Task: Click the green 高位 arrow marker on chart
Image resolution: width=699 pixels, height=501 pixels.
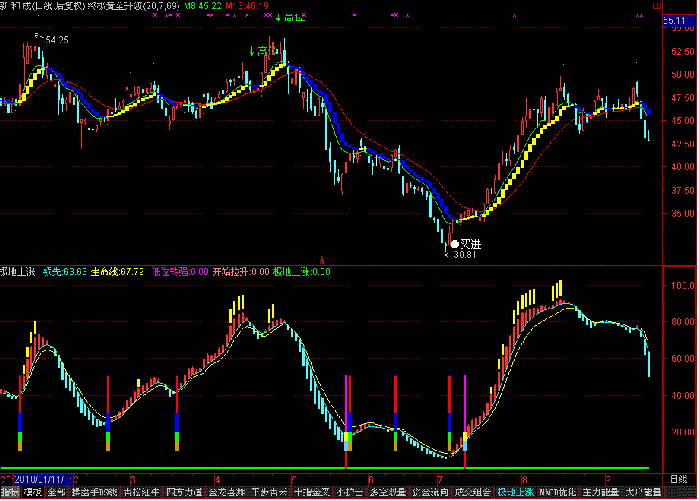Action: click(260, 50)
